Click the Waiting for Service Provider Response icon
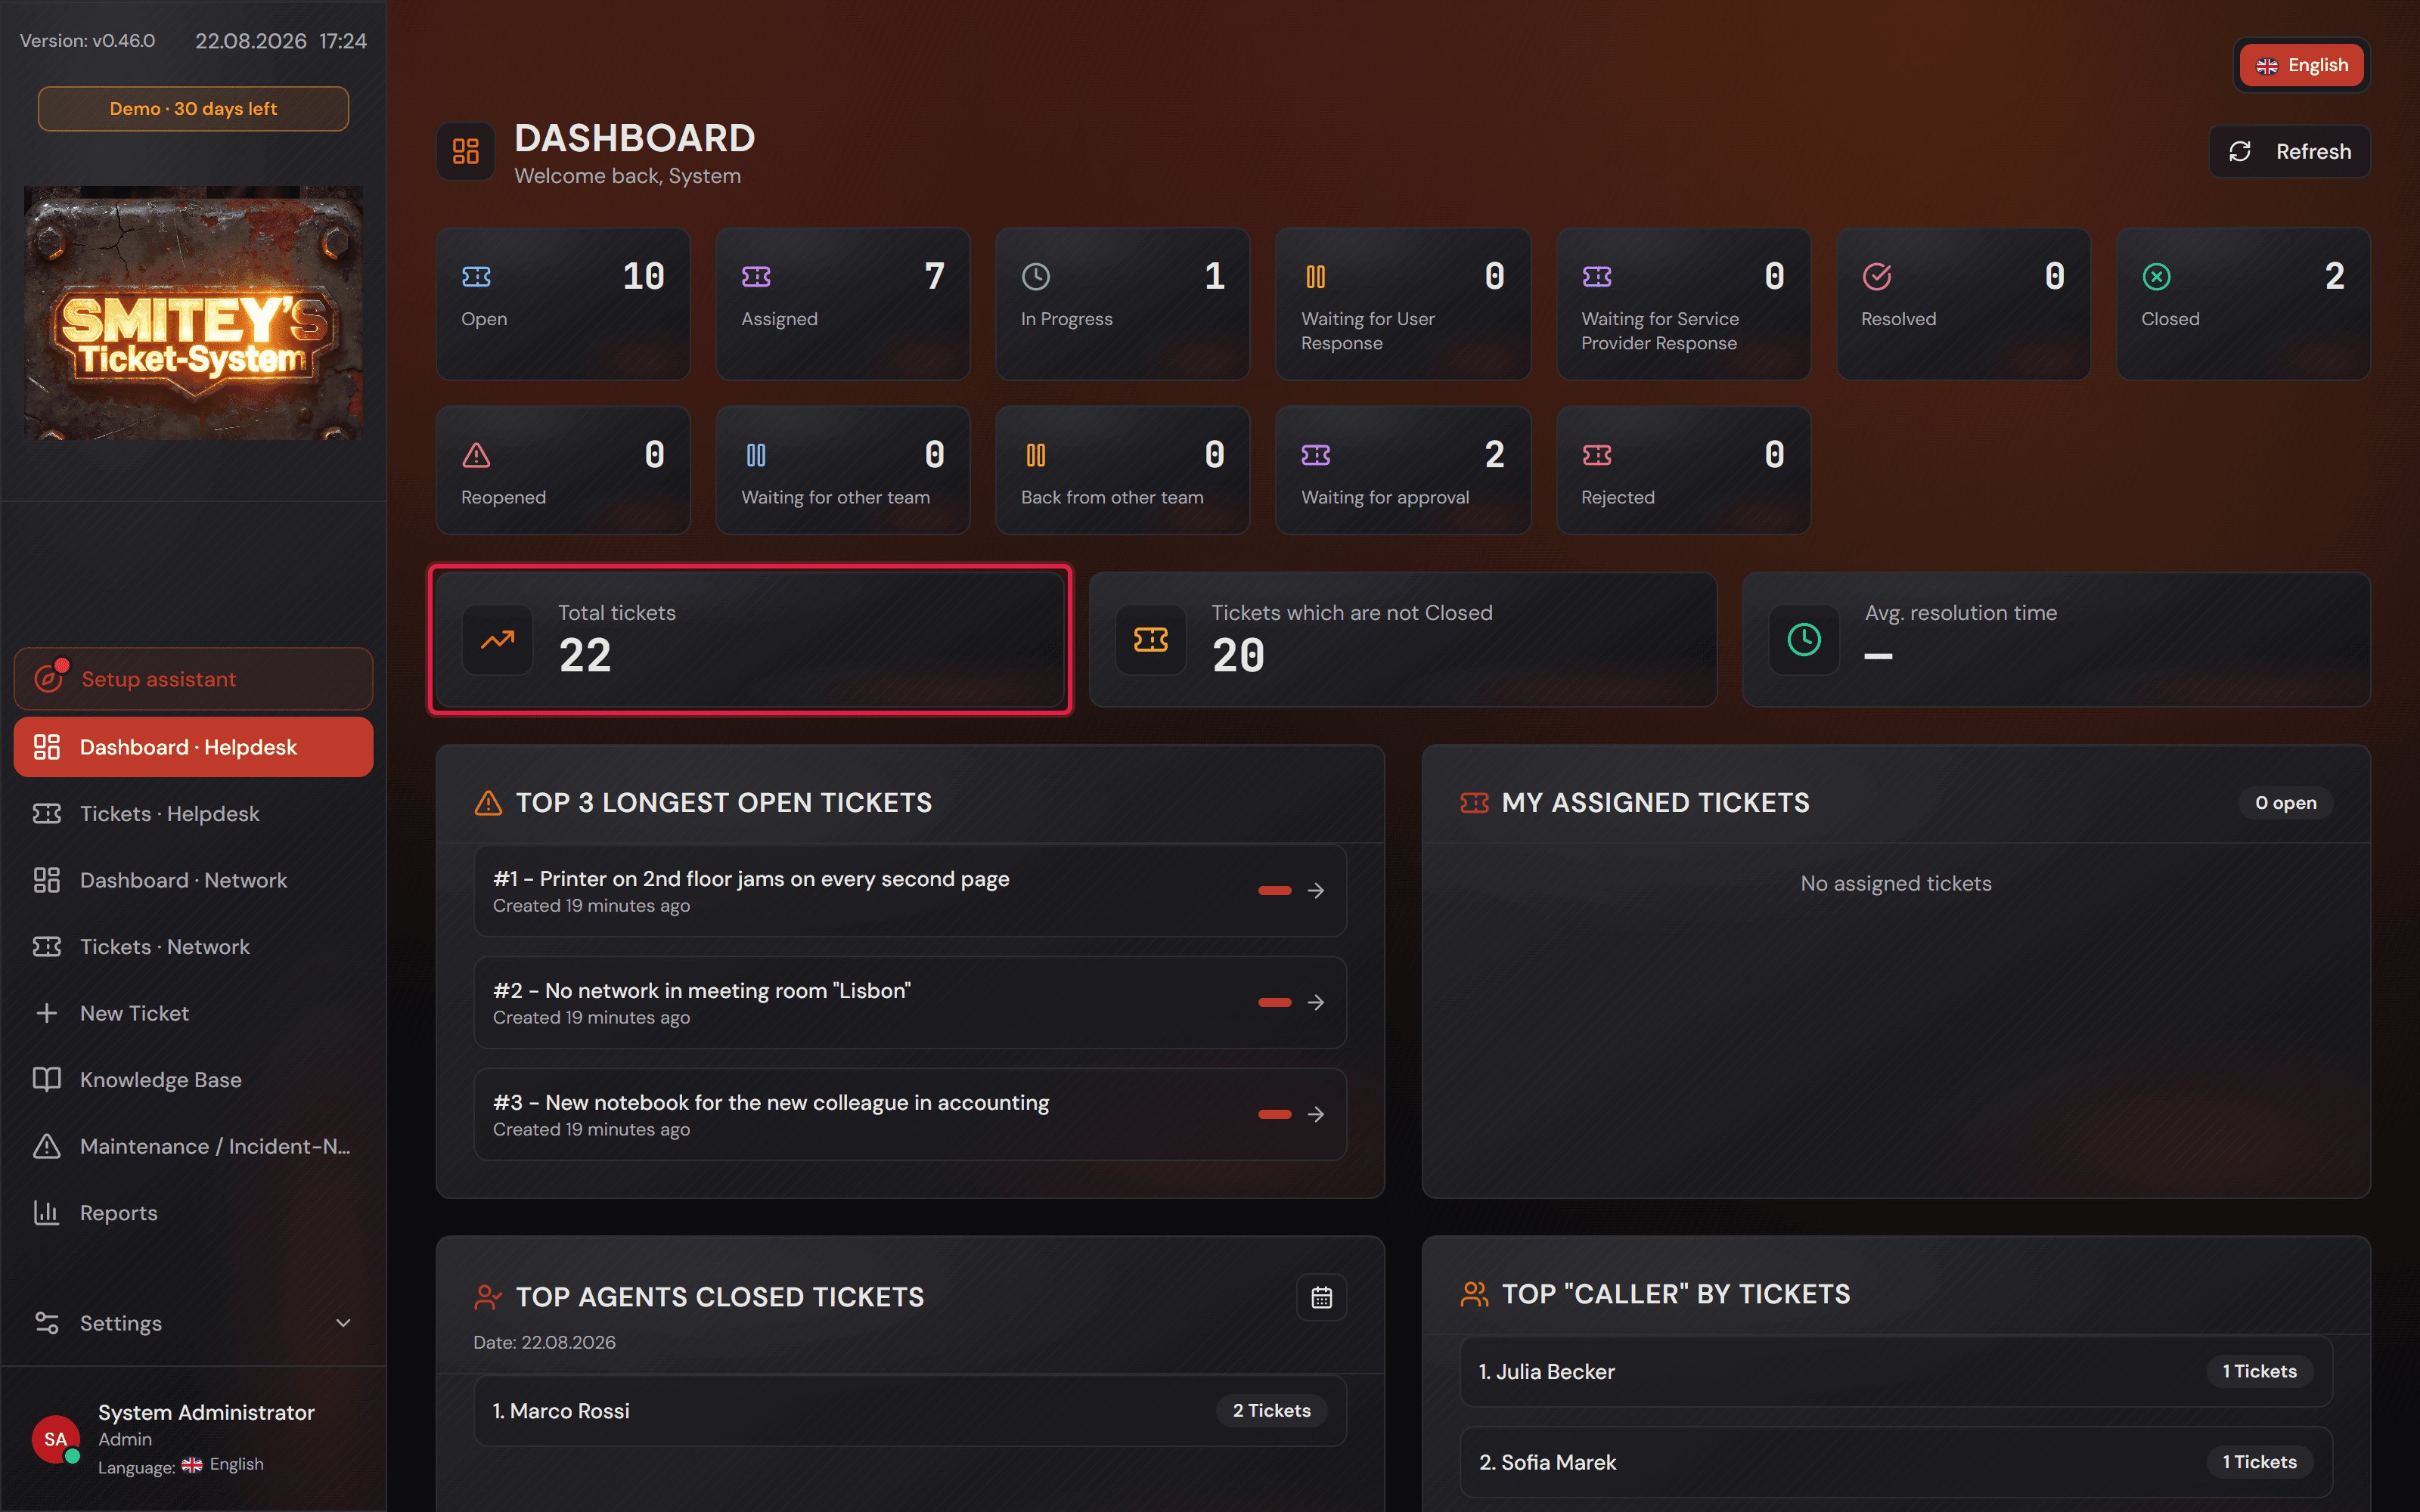The width and height of the screenshot is (2420, 1512). coord(1597,277)
